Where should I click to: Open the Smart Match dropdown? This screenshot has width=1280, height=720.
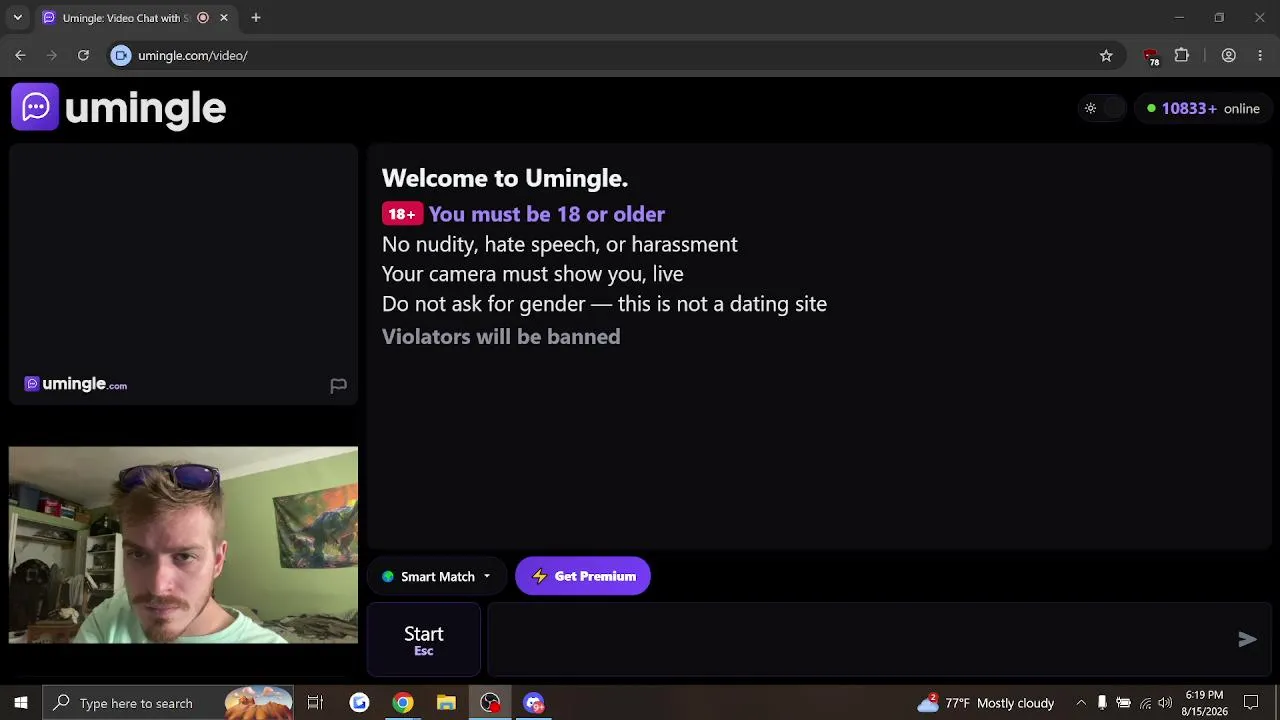pos(436,577)
